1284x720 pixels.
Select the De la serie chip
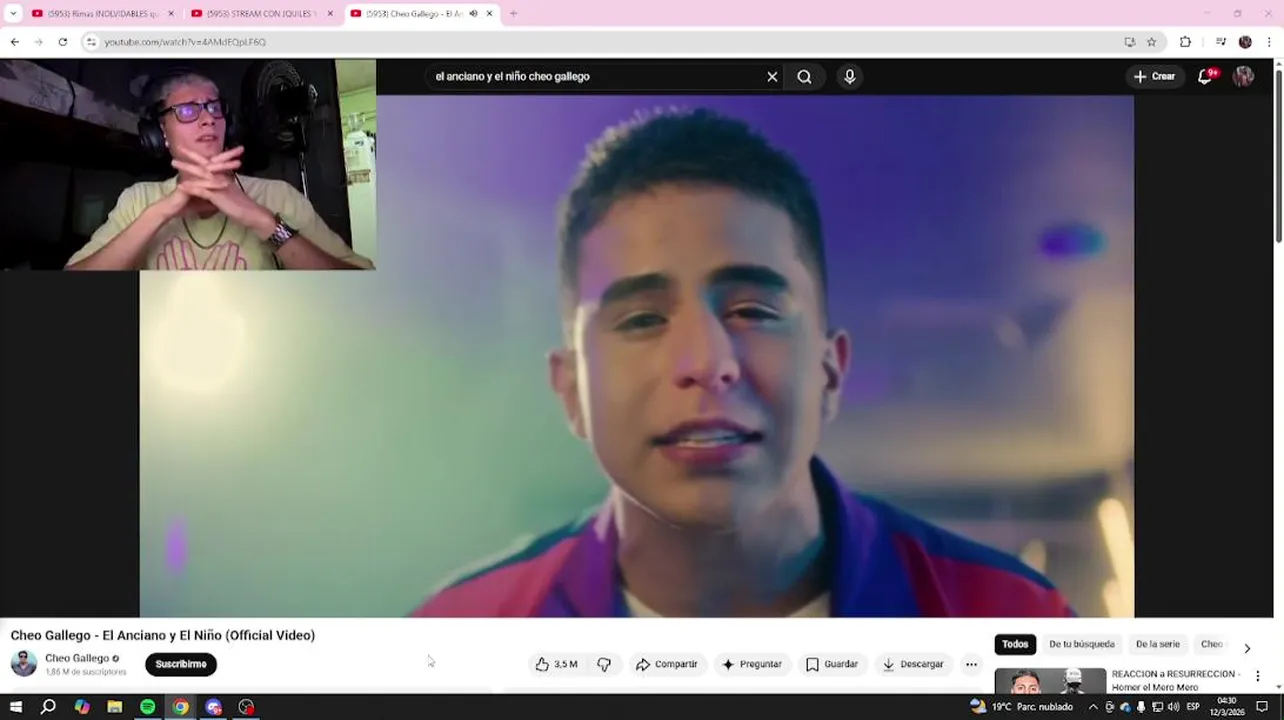pos(1158,645)
